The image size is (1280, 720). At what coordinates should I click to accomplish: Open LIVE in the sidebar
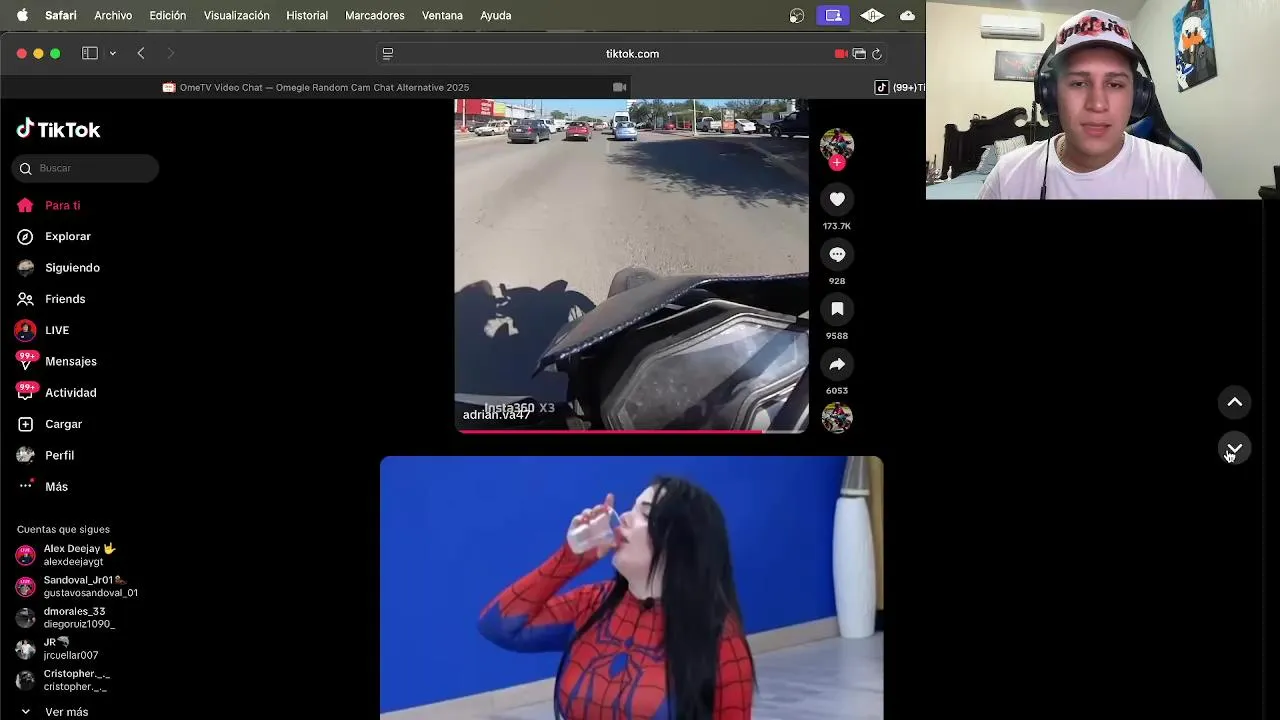[42, 330]
